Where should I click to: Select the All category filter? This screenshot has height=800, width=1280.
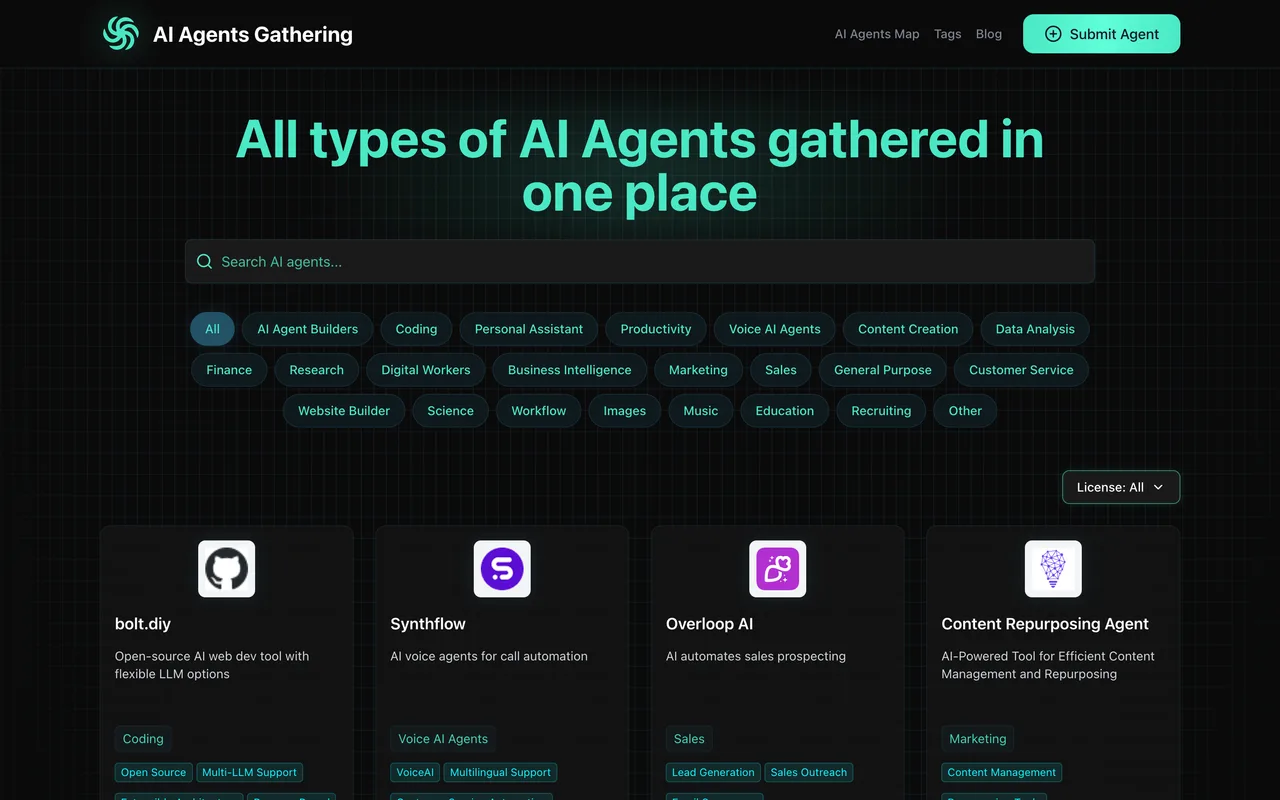point(212,329)
